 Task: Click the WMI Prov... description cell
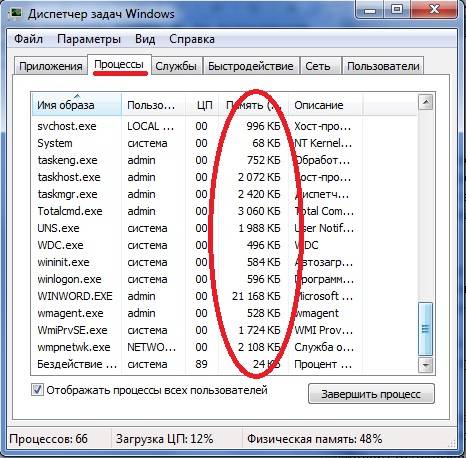point(323,330)
